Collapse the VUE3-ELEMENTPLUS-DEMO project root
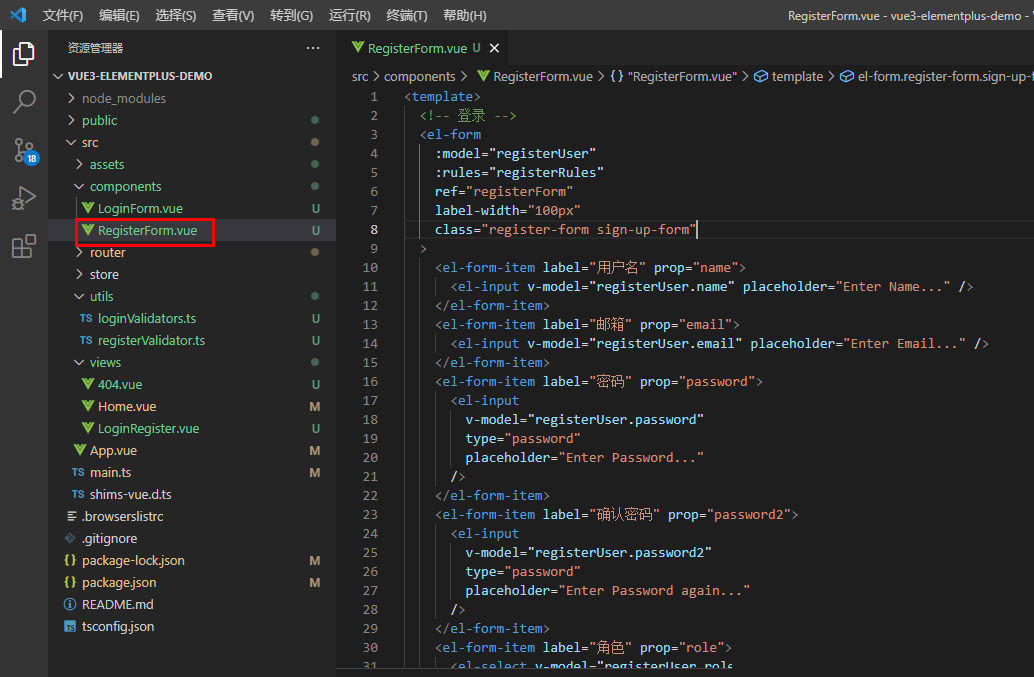Image resolution: width=1034 pixels, height=677 pixels. 139,76
